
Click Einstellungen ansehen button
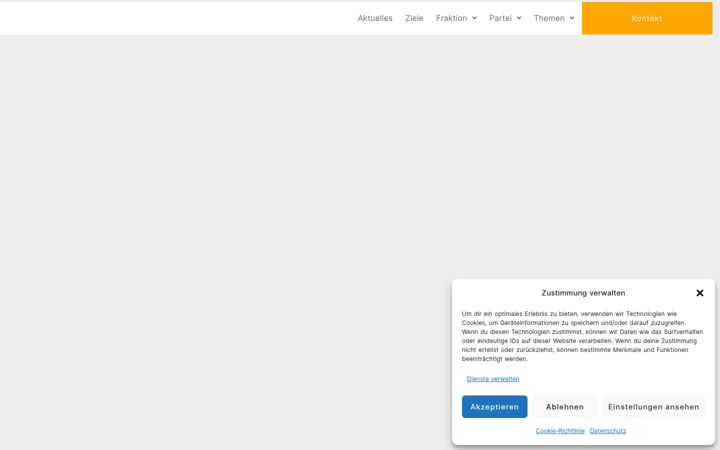point(653,407)
